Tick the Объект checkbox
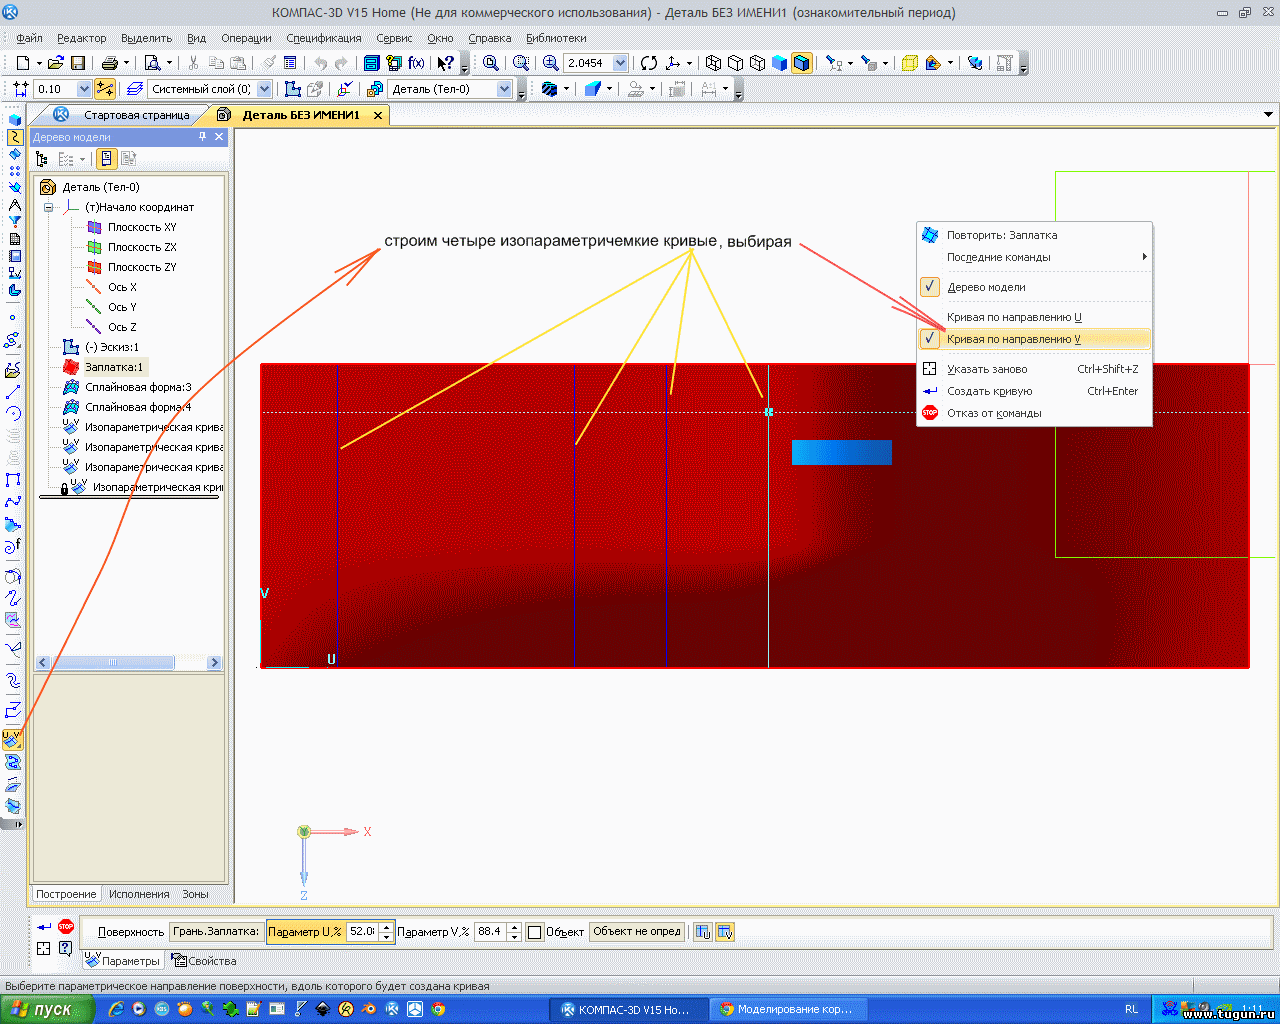The height and width of the screenshot is (1024, 1280). (534, 932)
